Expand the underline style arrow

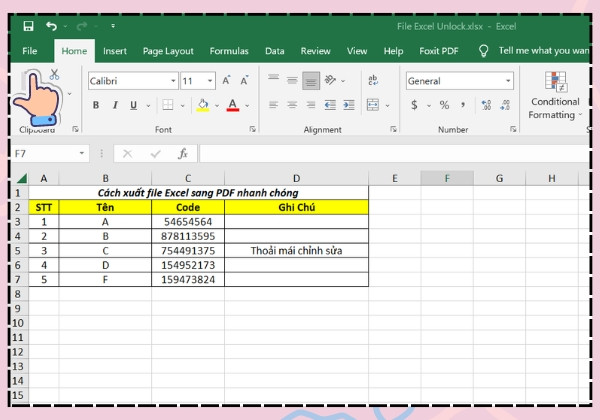(148, 106)
